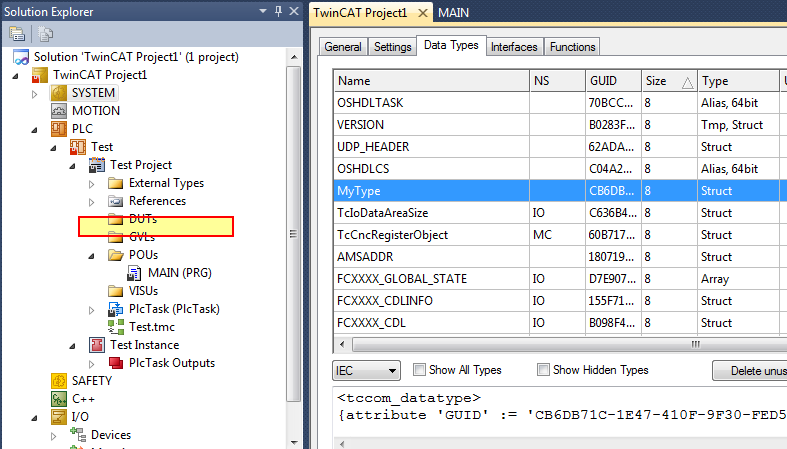Click the data types table horizontal scrollbar thumb
Viewport: 787px width, 449px height.
click(570, 345)
